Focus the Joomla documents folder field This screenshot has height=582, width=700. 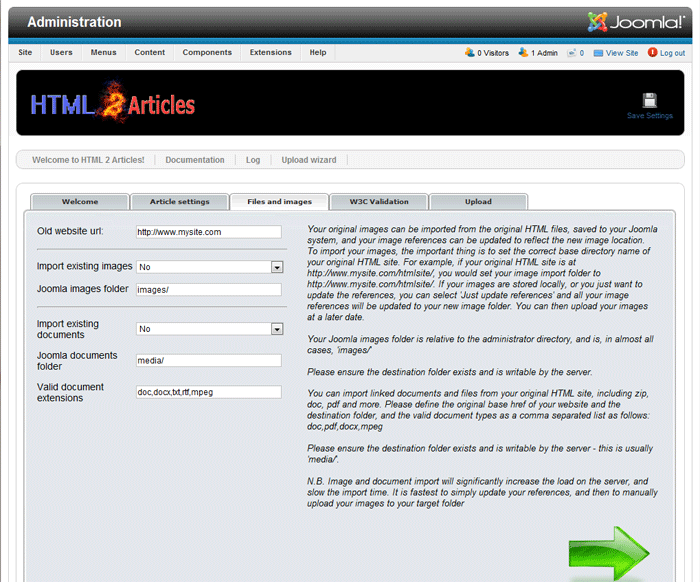click(x=209, y=361)
